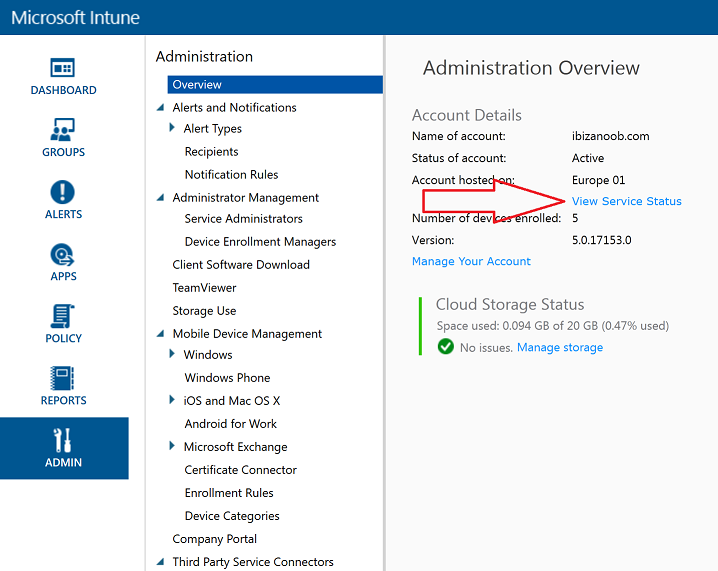Open Client Software Download
The image size is (718, 571).
click(x=241, y=265)
